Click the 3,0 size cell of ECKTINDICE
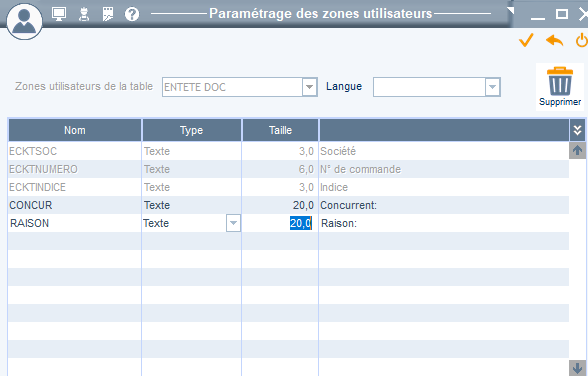 pos(280,187)
